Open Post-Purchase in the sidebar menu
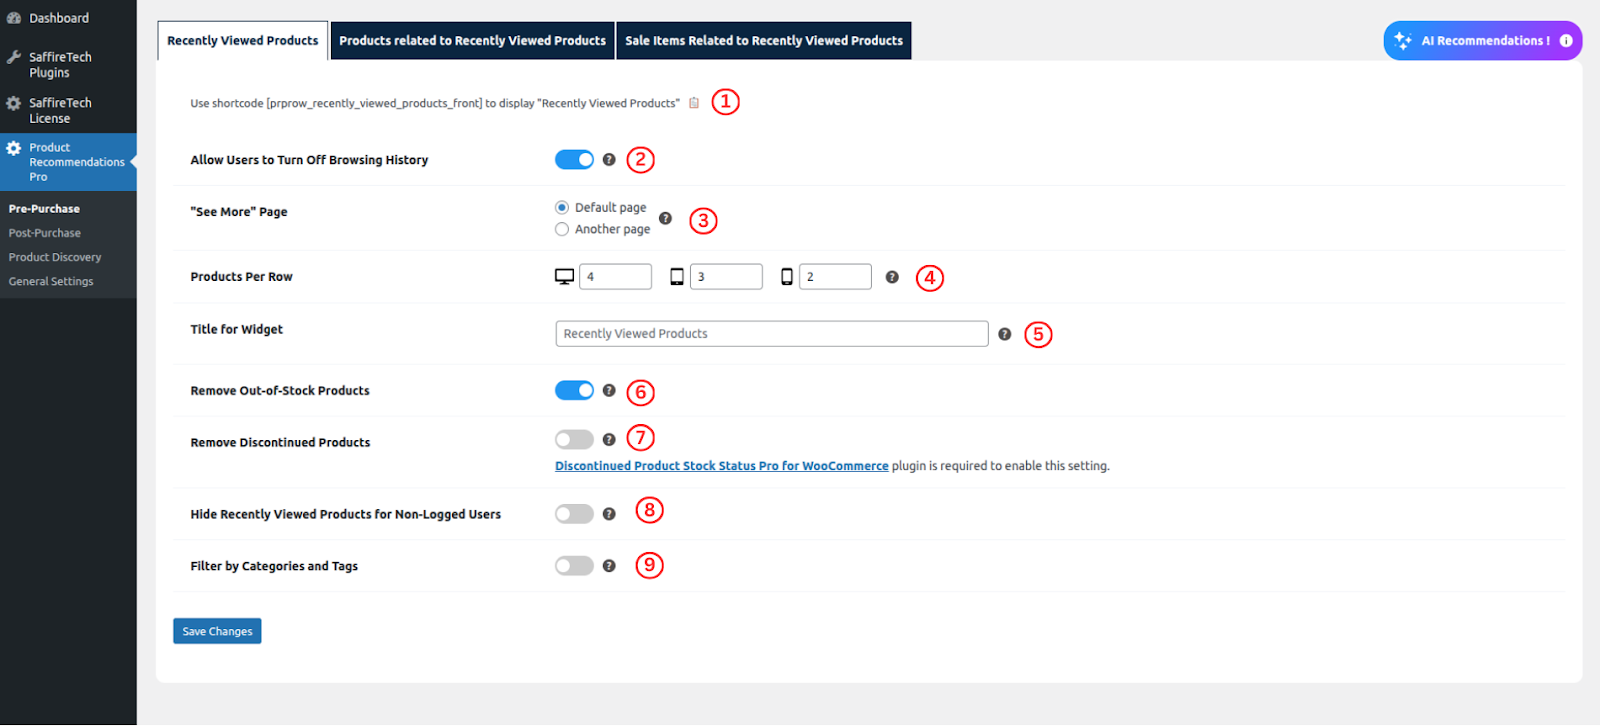1600x726 pixels. point(45,233)
